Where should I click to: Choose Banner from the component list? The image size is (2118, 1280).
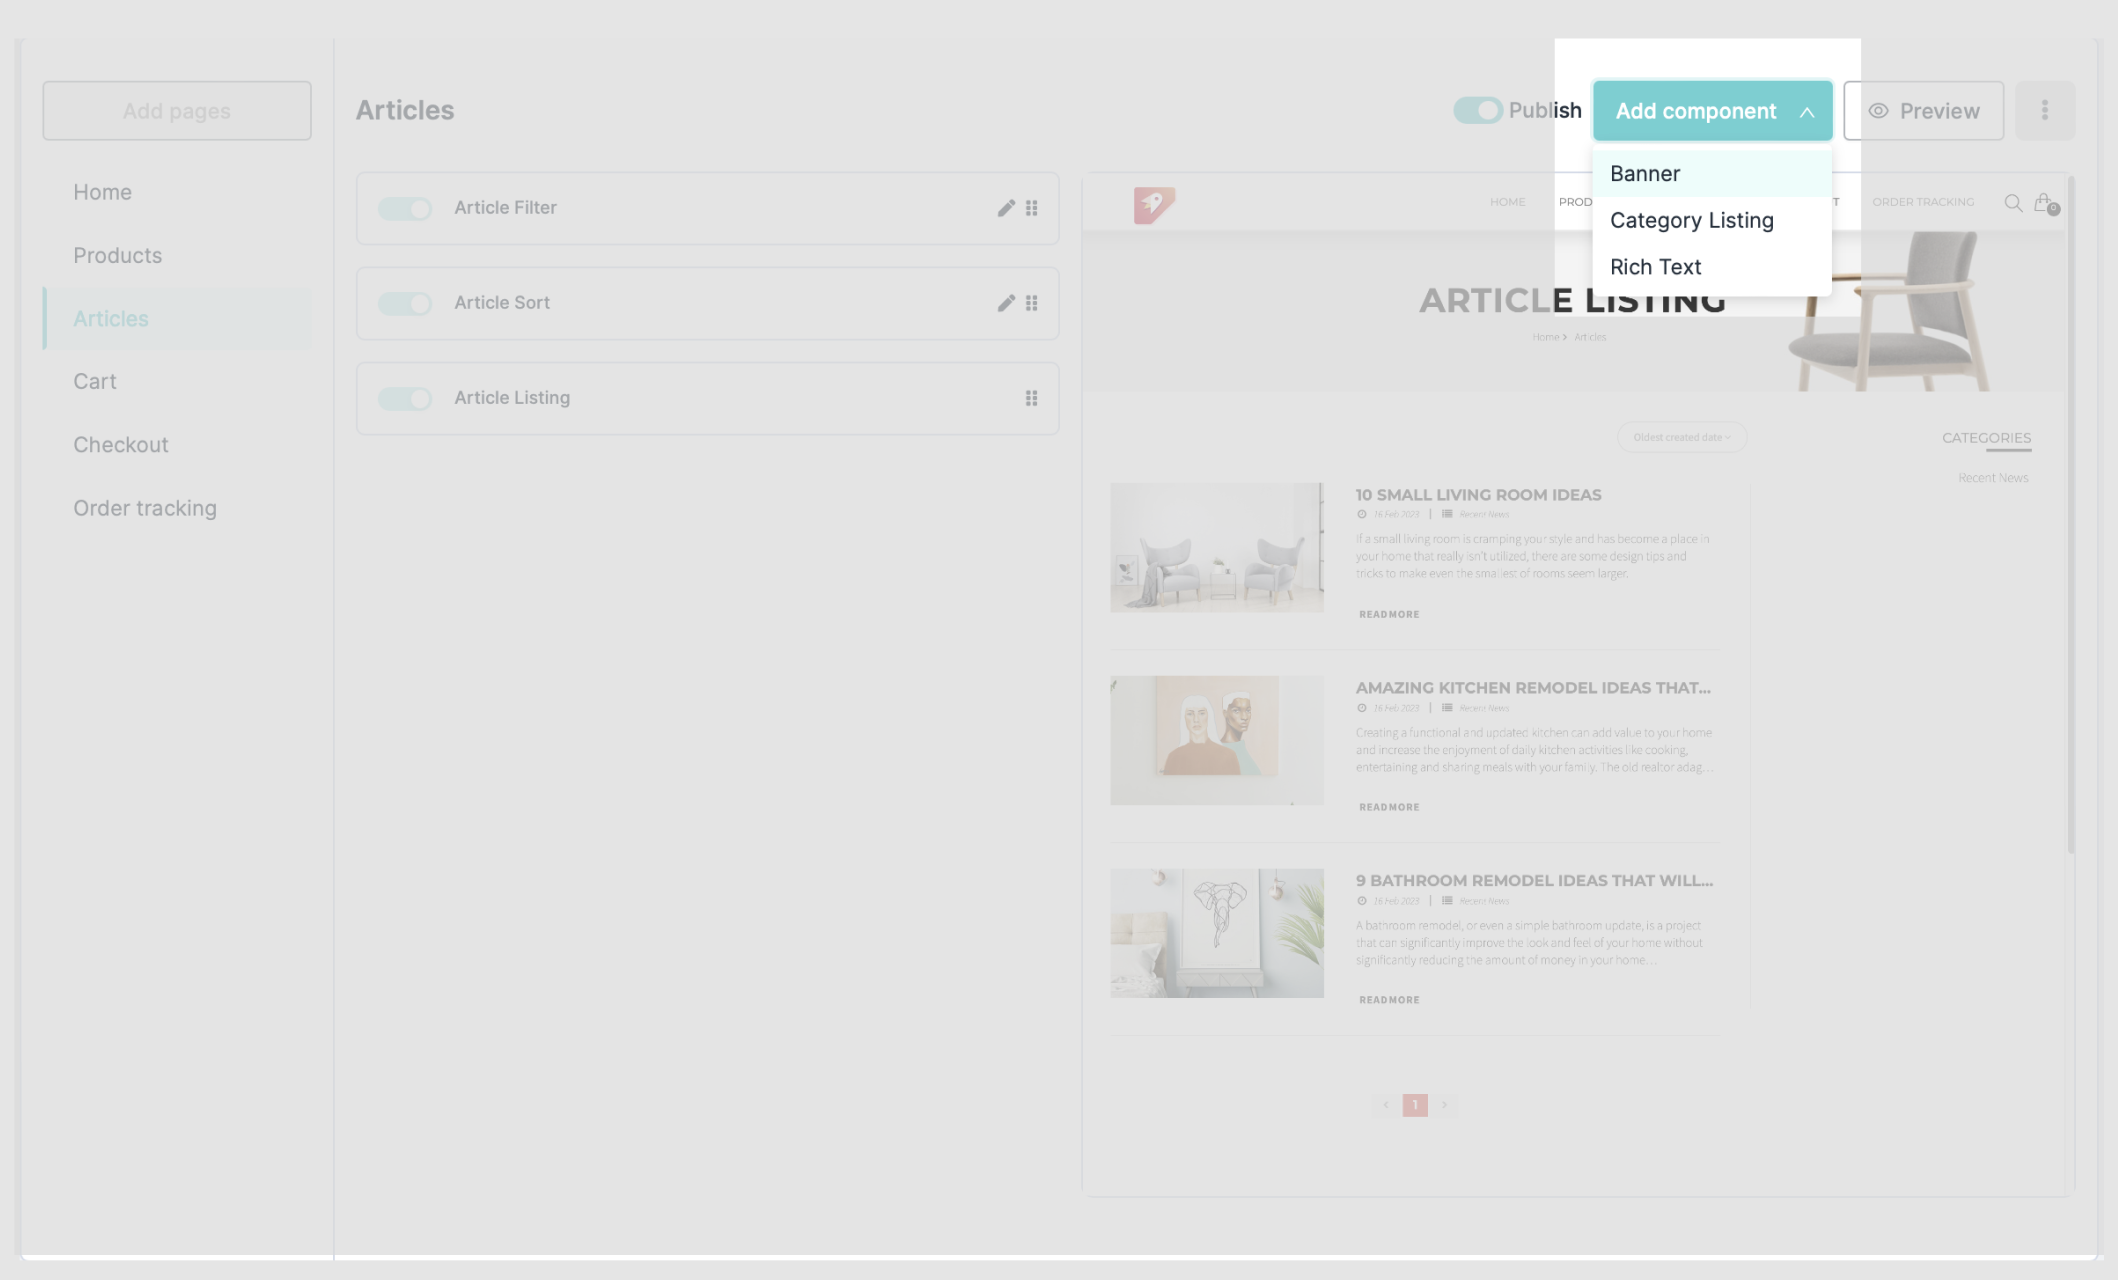click(1645, 174)
